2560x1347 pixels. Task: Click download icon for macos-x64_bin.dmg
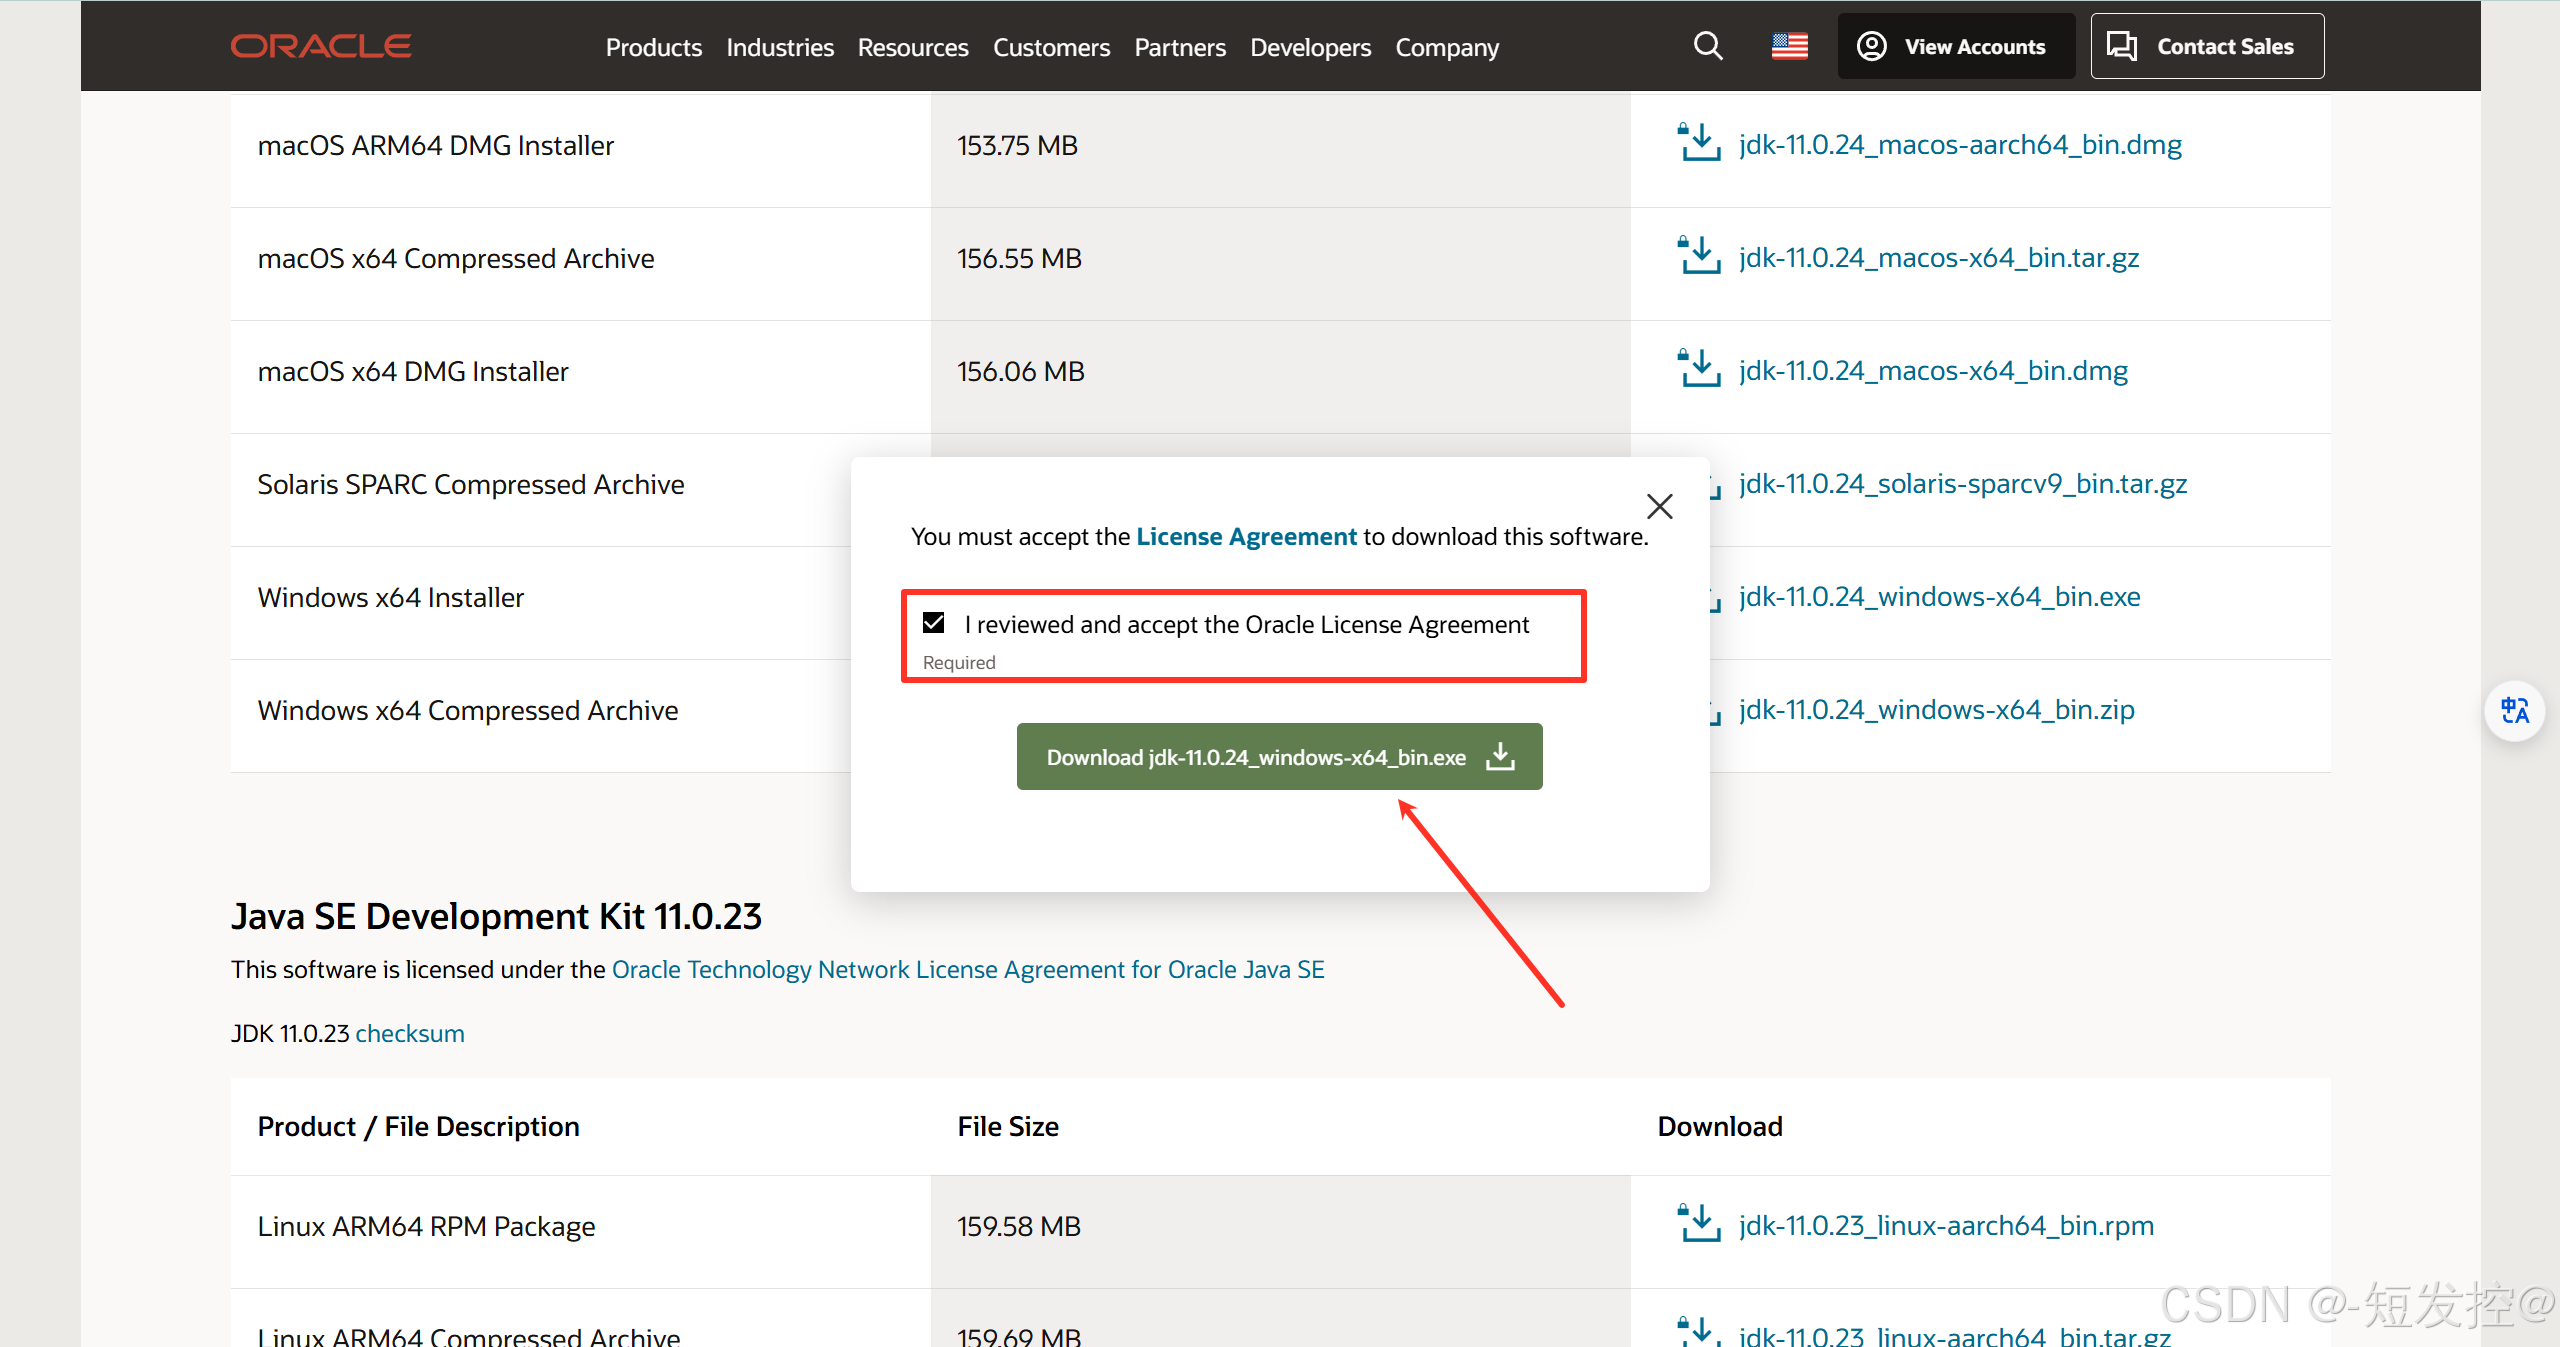1698,369
